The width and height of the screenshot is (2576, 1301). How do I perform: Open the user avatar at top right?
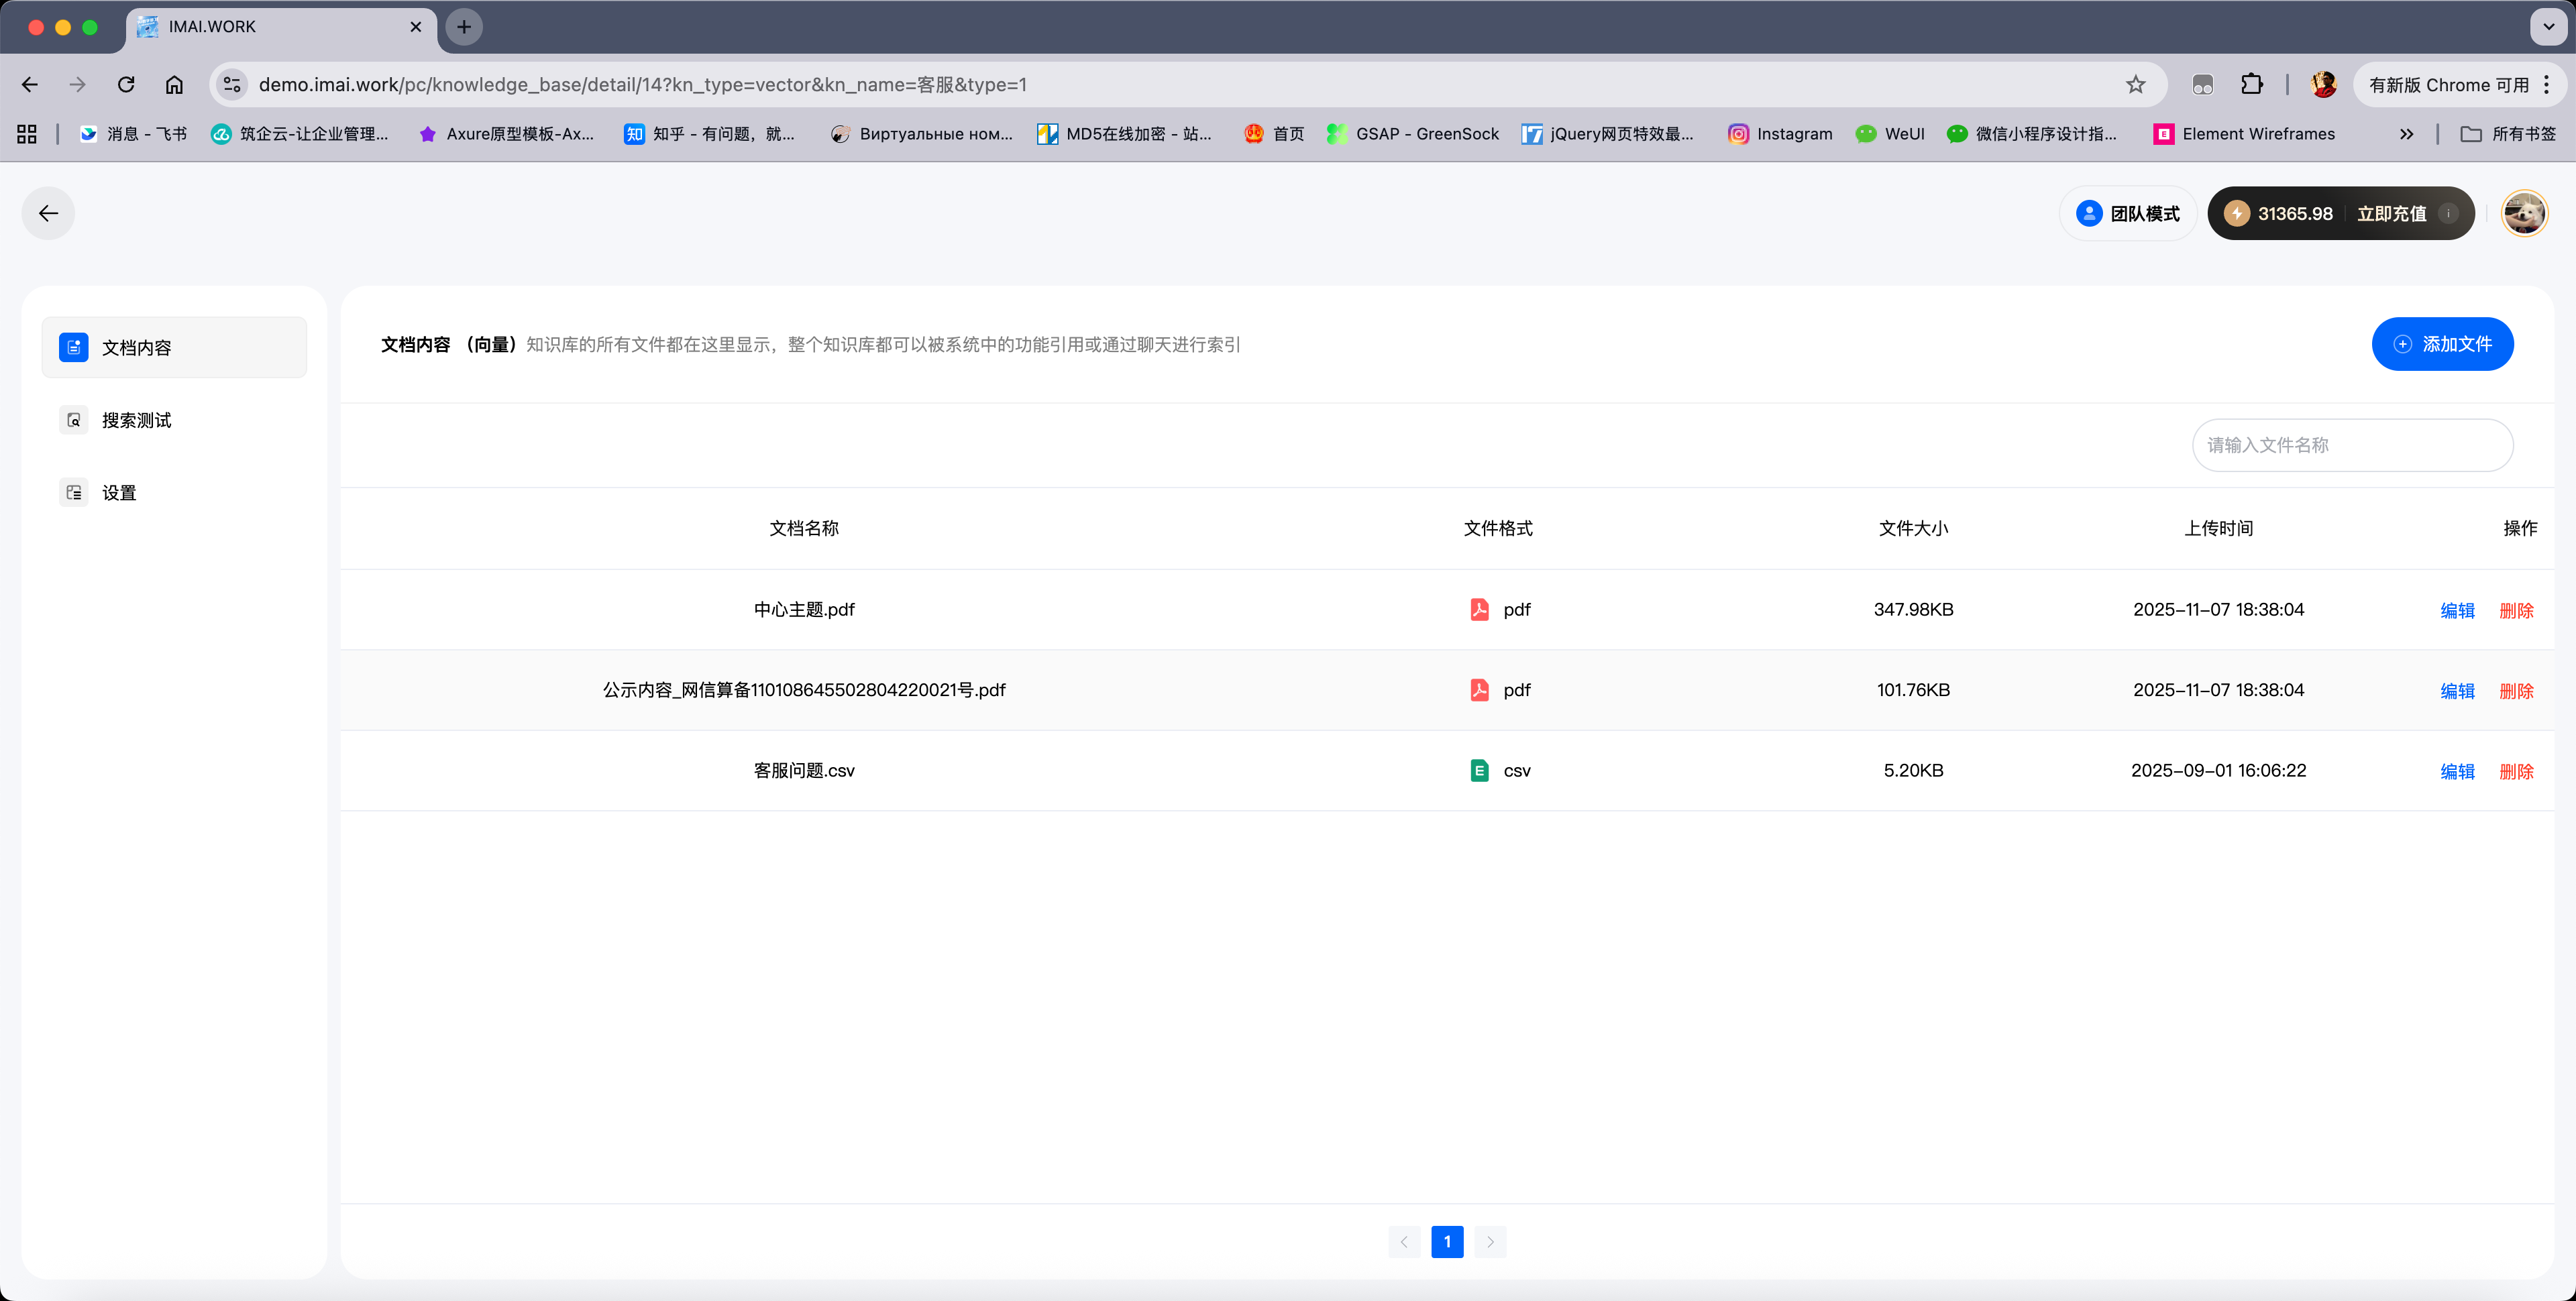pyautogui.click(x=2524, y=213)
